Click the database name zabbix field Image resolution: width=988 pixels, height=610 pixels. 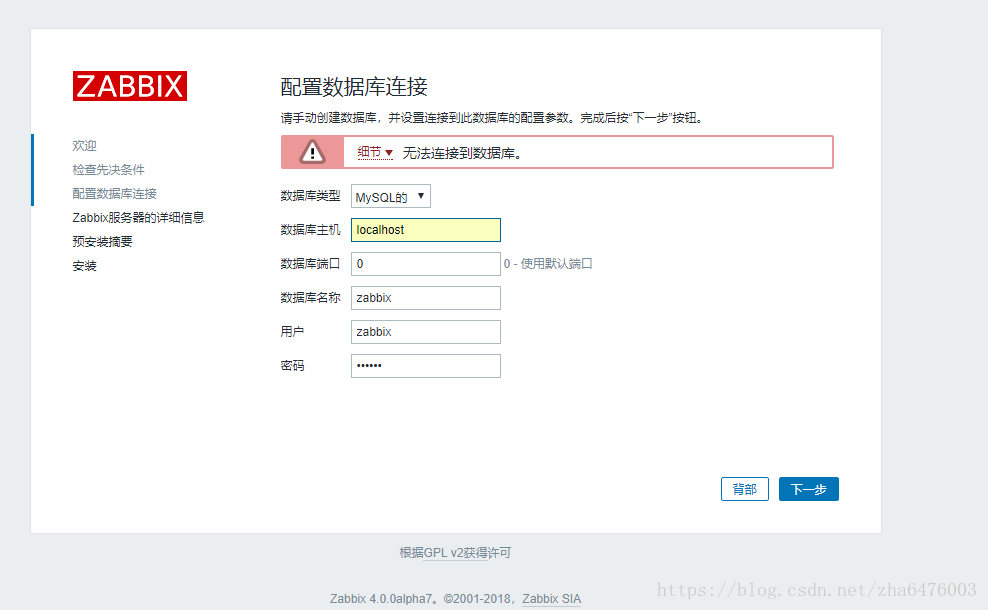tap(426, 298)
